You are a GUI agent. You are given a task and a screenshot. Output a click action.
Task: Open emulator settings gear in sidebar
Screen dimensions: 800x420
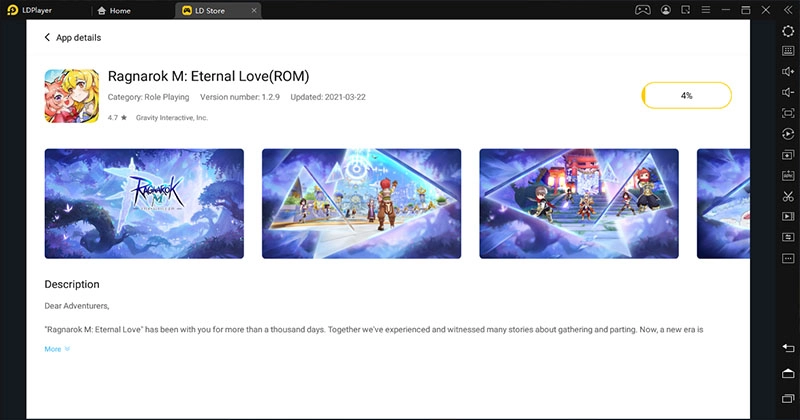pyautogui.click(x=788, y=31)
